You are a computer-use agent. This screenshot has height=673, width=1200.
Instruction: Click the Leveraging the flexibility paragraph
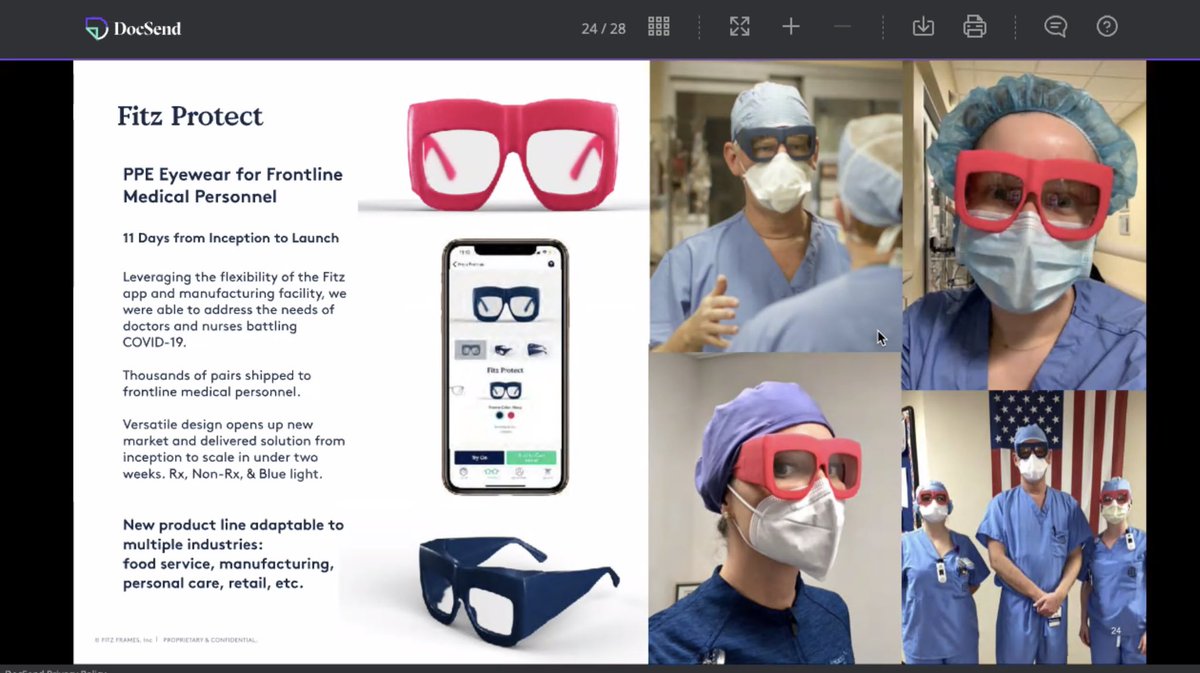(235, 309)
